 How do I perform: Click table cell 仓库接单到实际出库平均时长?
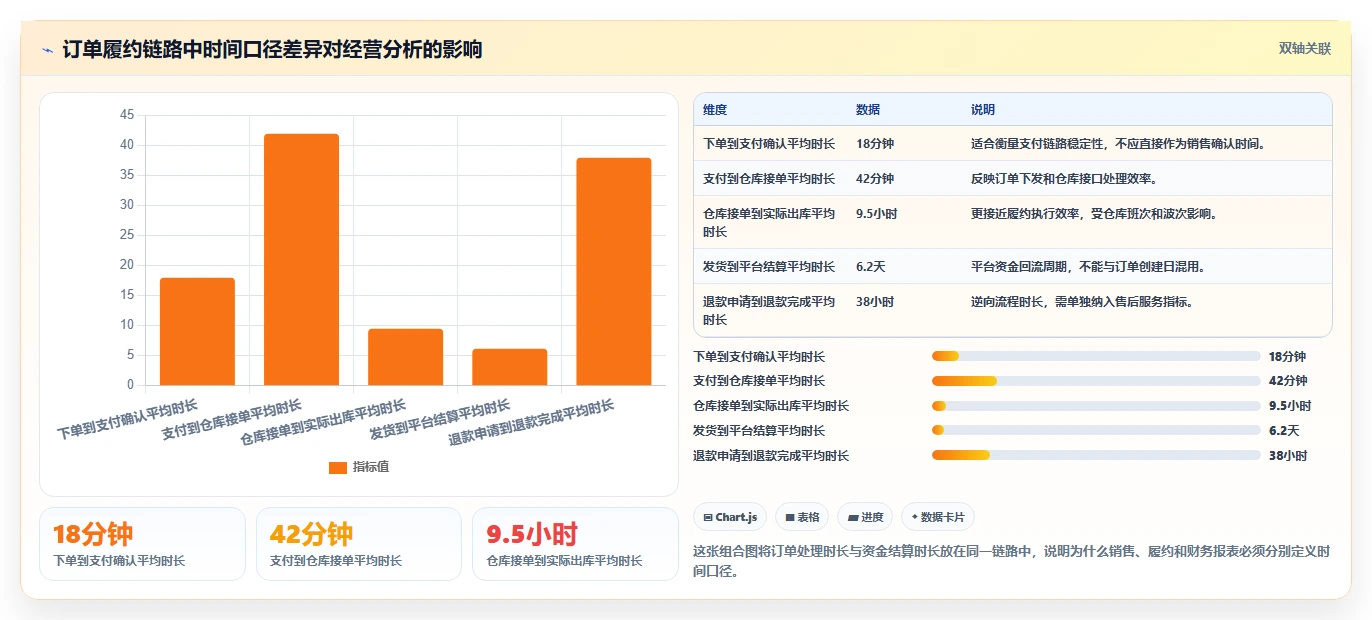pyautogui.click(x=769, y=222)
